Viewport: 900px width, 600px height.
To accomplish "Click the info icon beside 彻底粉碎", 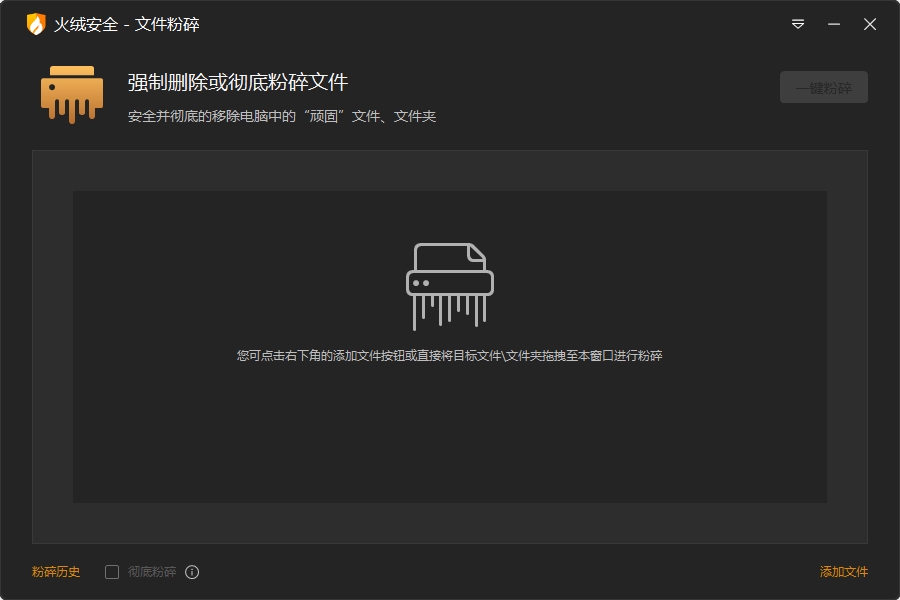I will click(192, 572).
